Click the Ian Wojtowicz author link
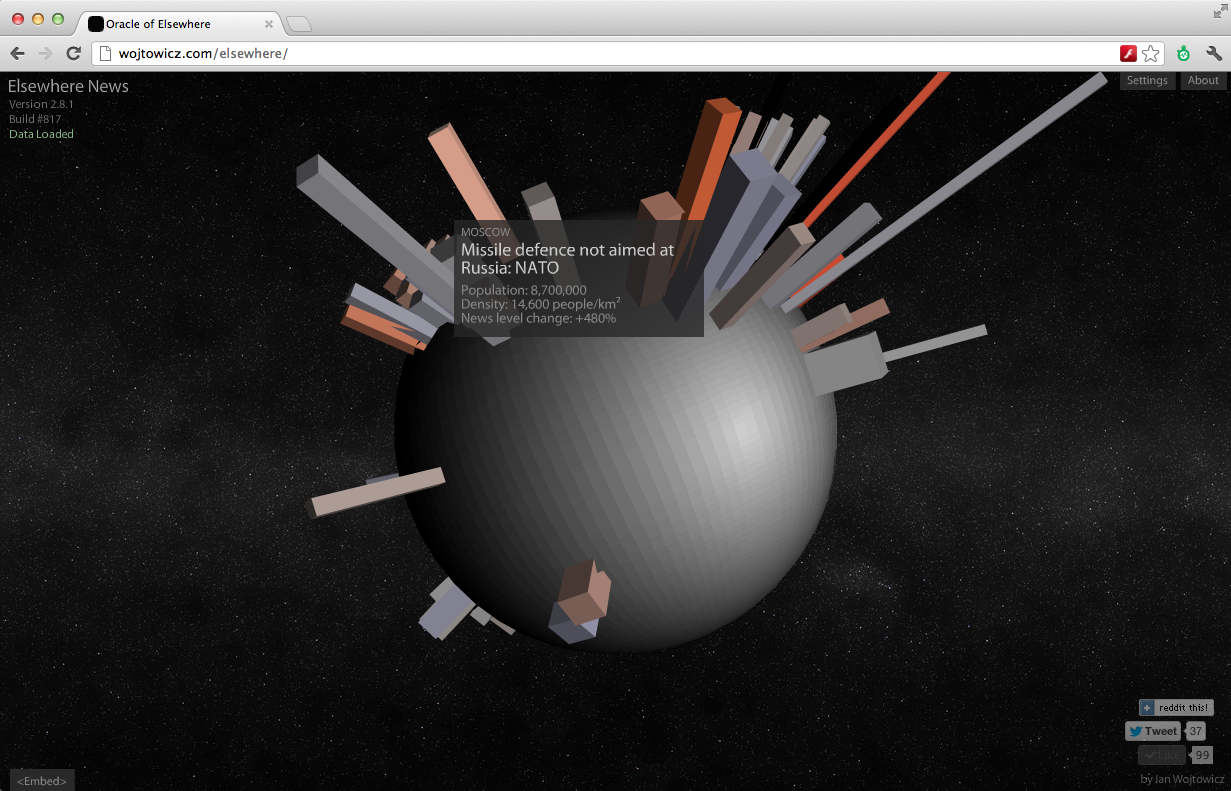1231x791 pixels. 1190,778
